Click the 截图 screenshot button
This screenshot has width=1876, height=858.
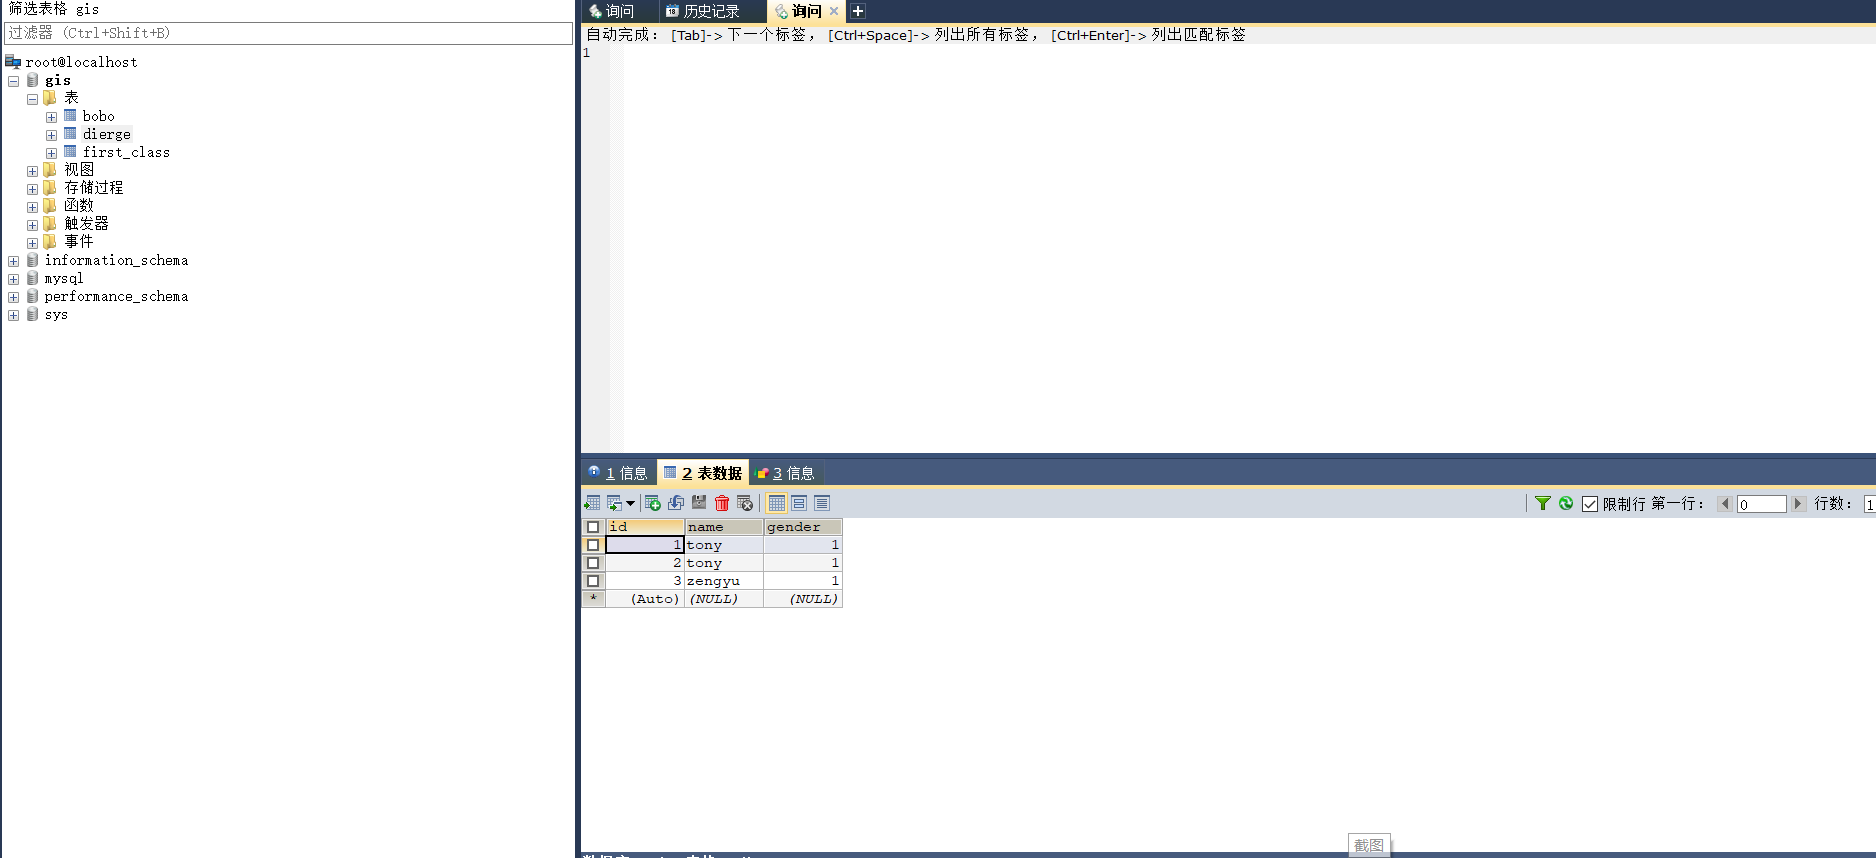click(1369, 846)
